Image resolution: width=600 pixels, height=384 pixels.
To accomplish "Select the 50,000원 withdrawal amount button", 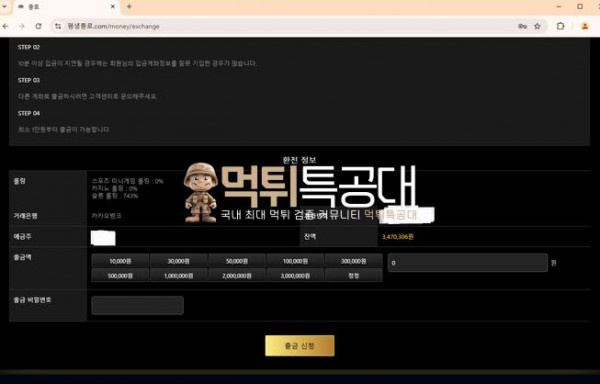I will (x=237, y=261).
